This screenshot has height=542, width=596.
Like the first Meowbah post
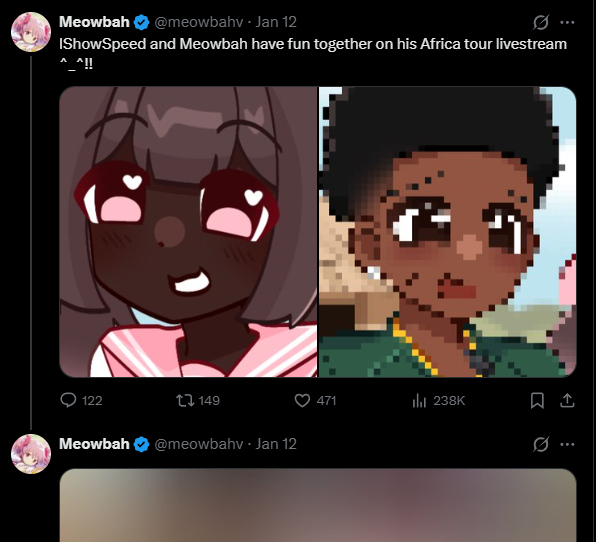(315, 400)
